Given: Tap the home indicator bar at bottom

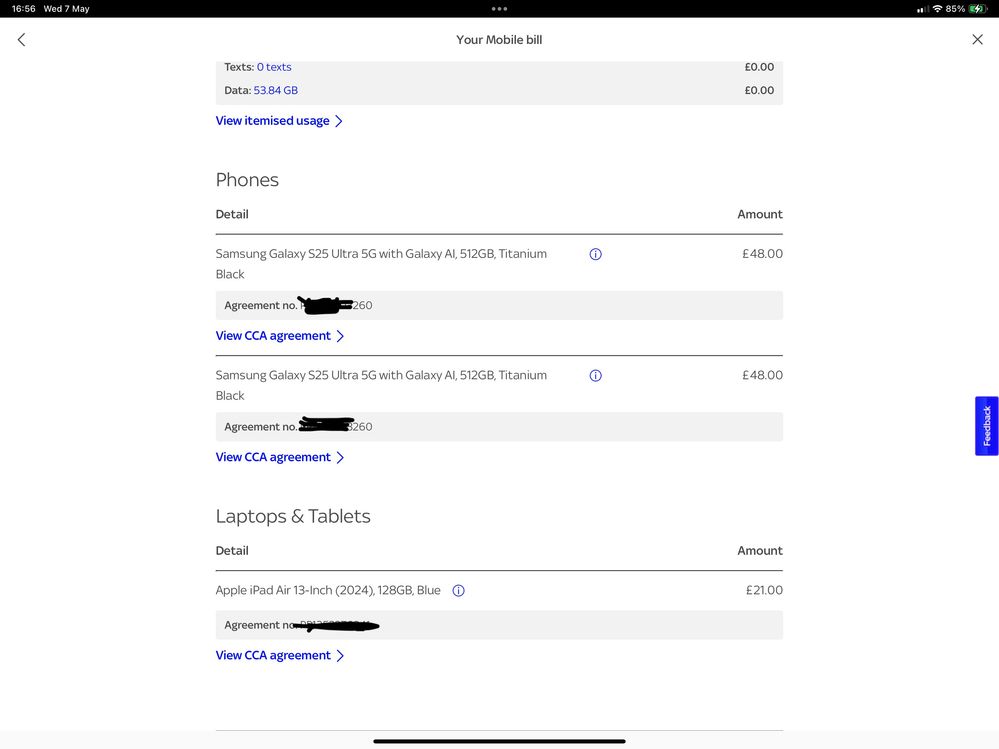Looking at the screenshot, I should click(499, 741).
